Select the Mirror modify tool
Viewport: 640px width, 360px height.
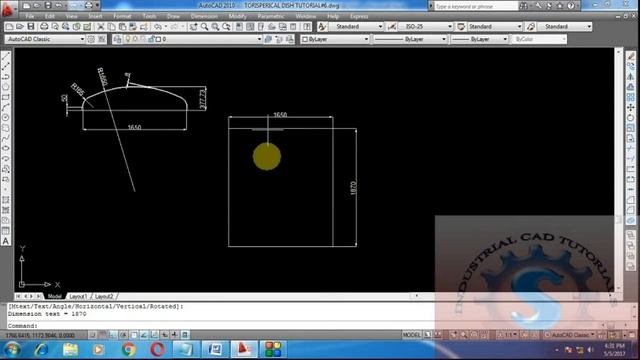(631, 76)
